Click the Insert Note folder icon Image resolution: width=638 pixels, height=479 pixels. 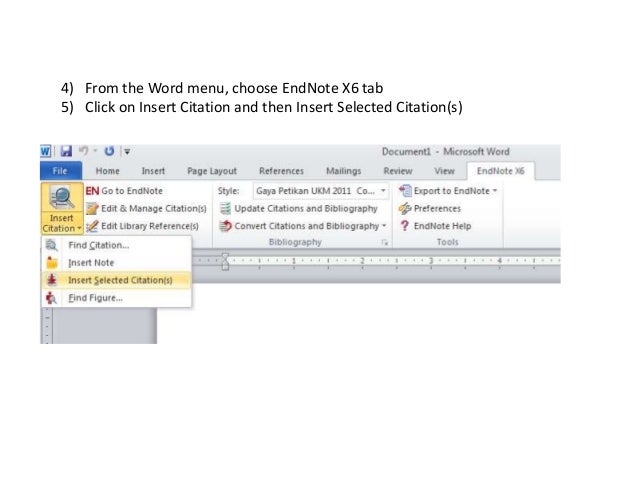(x=52, y=263)
